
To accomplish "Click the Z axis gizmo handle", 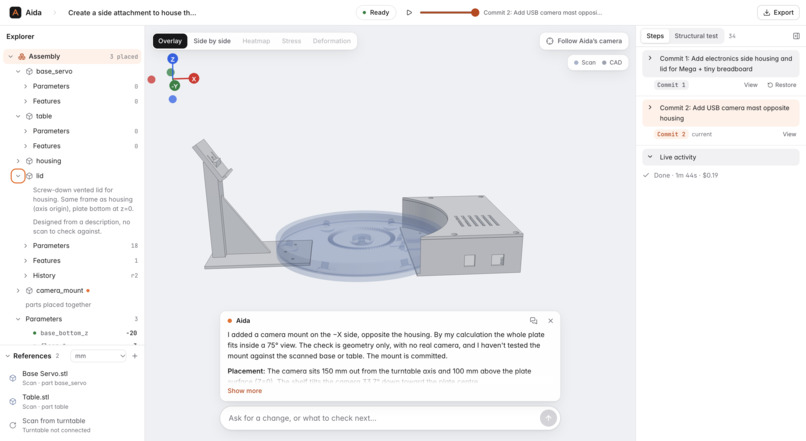I will 173,59.
